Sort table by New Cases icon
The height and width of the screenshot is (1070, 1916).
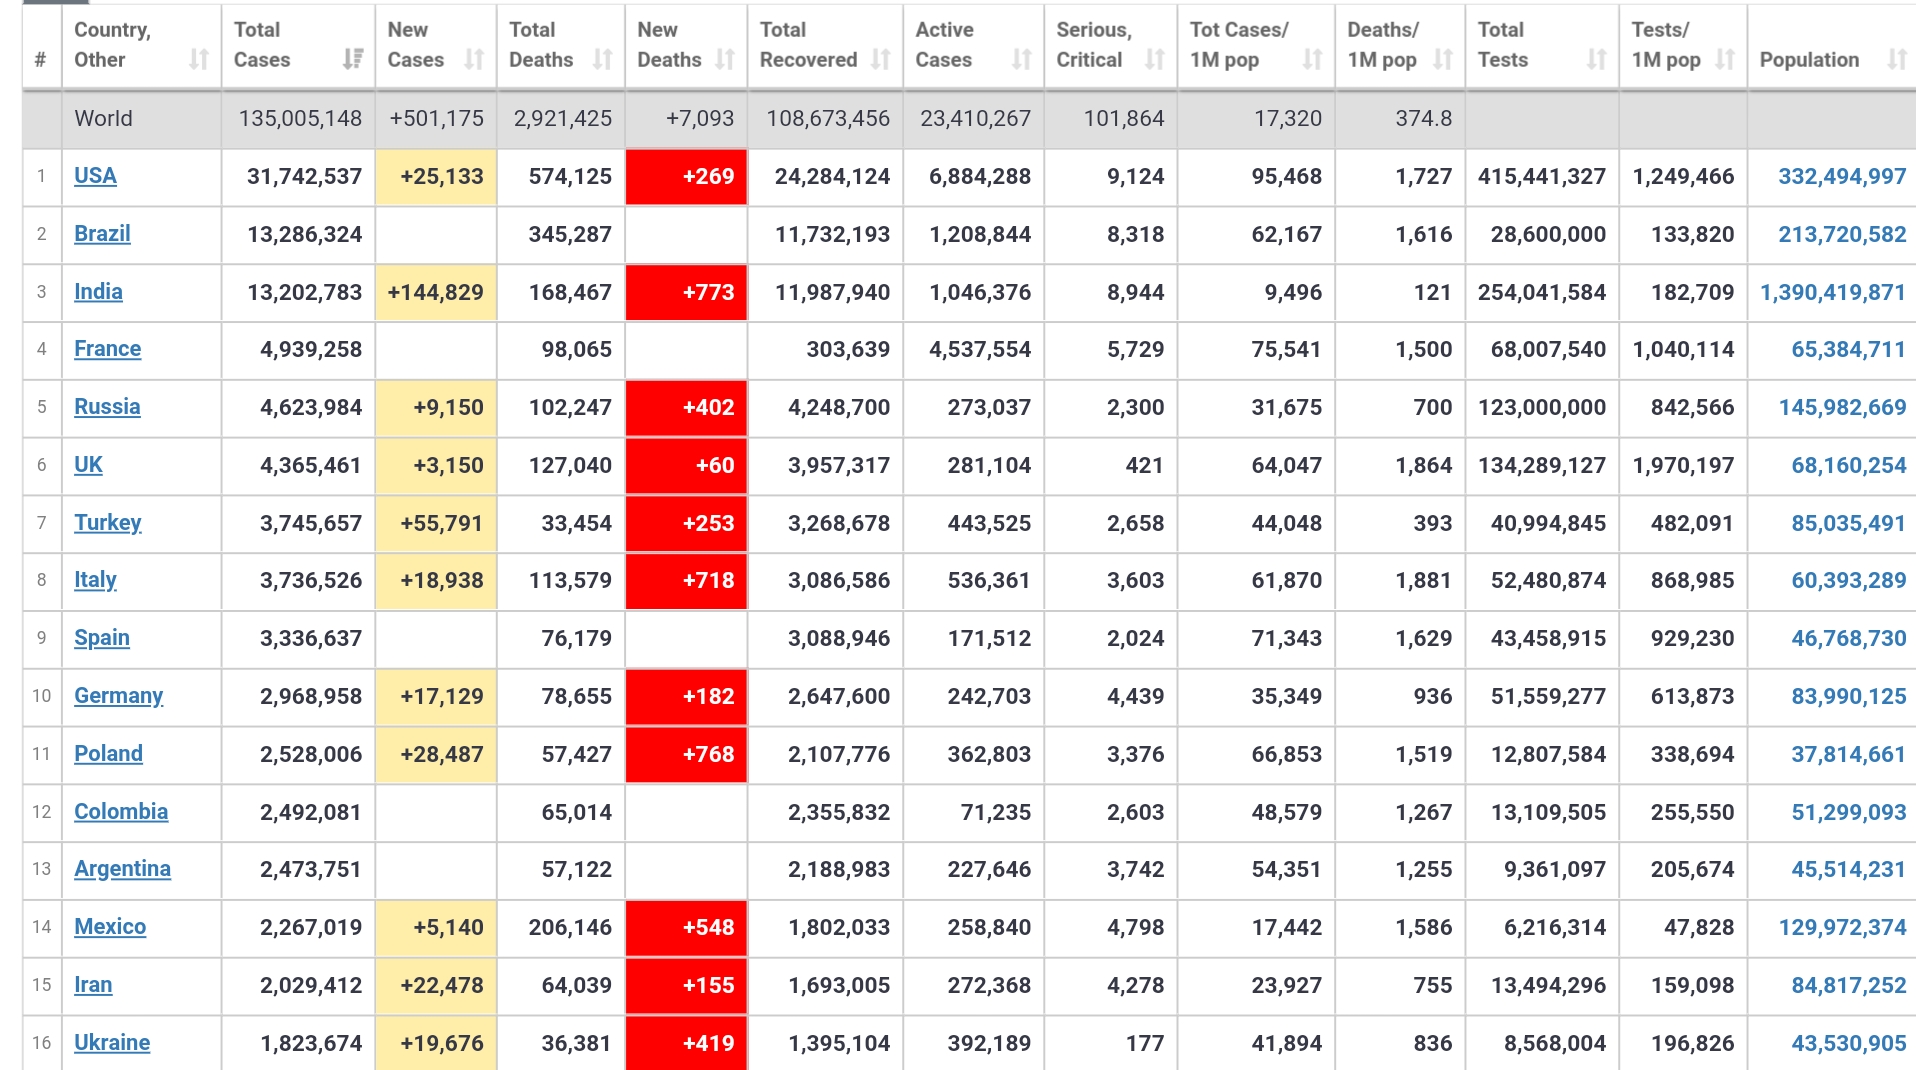(474, 60)
